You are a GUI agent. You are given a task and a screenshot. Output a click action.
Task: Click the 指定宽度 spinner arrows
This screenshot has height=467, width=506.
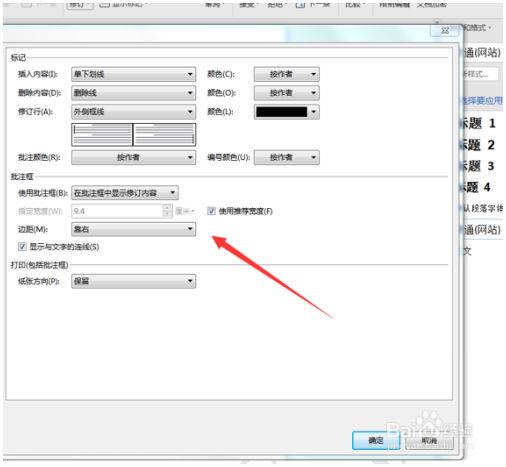[x=167, y=211]
